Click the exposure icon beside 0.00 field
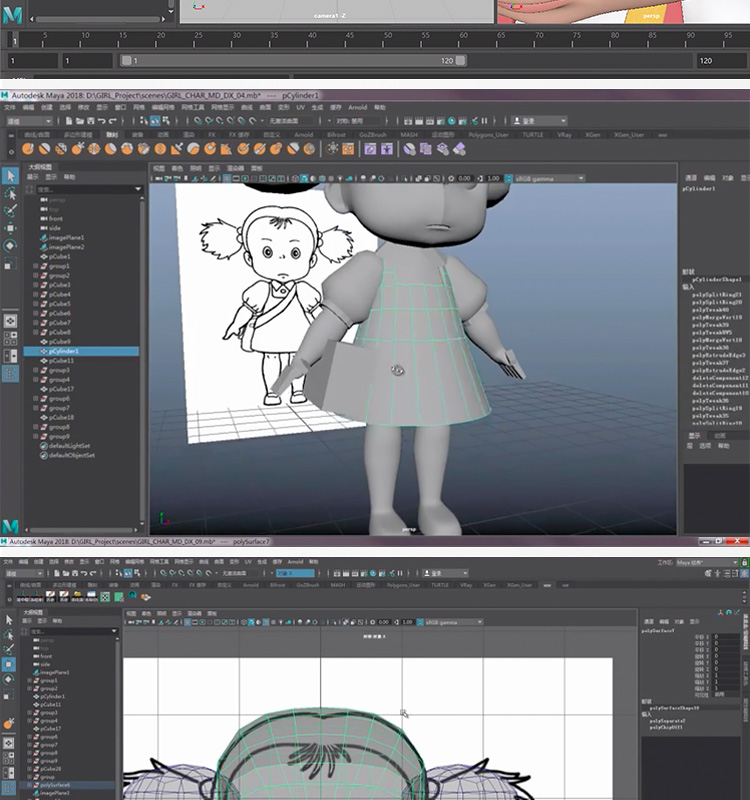The image size is (750, 800). click(451, 179)
